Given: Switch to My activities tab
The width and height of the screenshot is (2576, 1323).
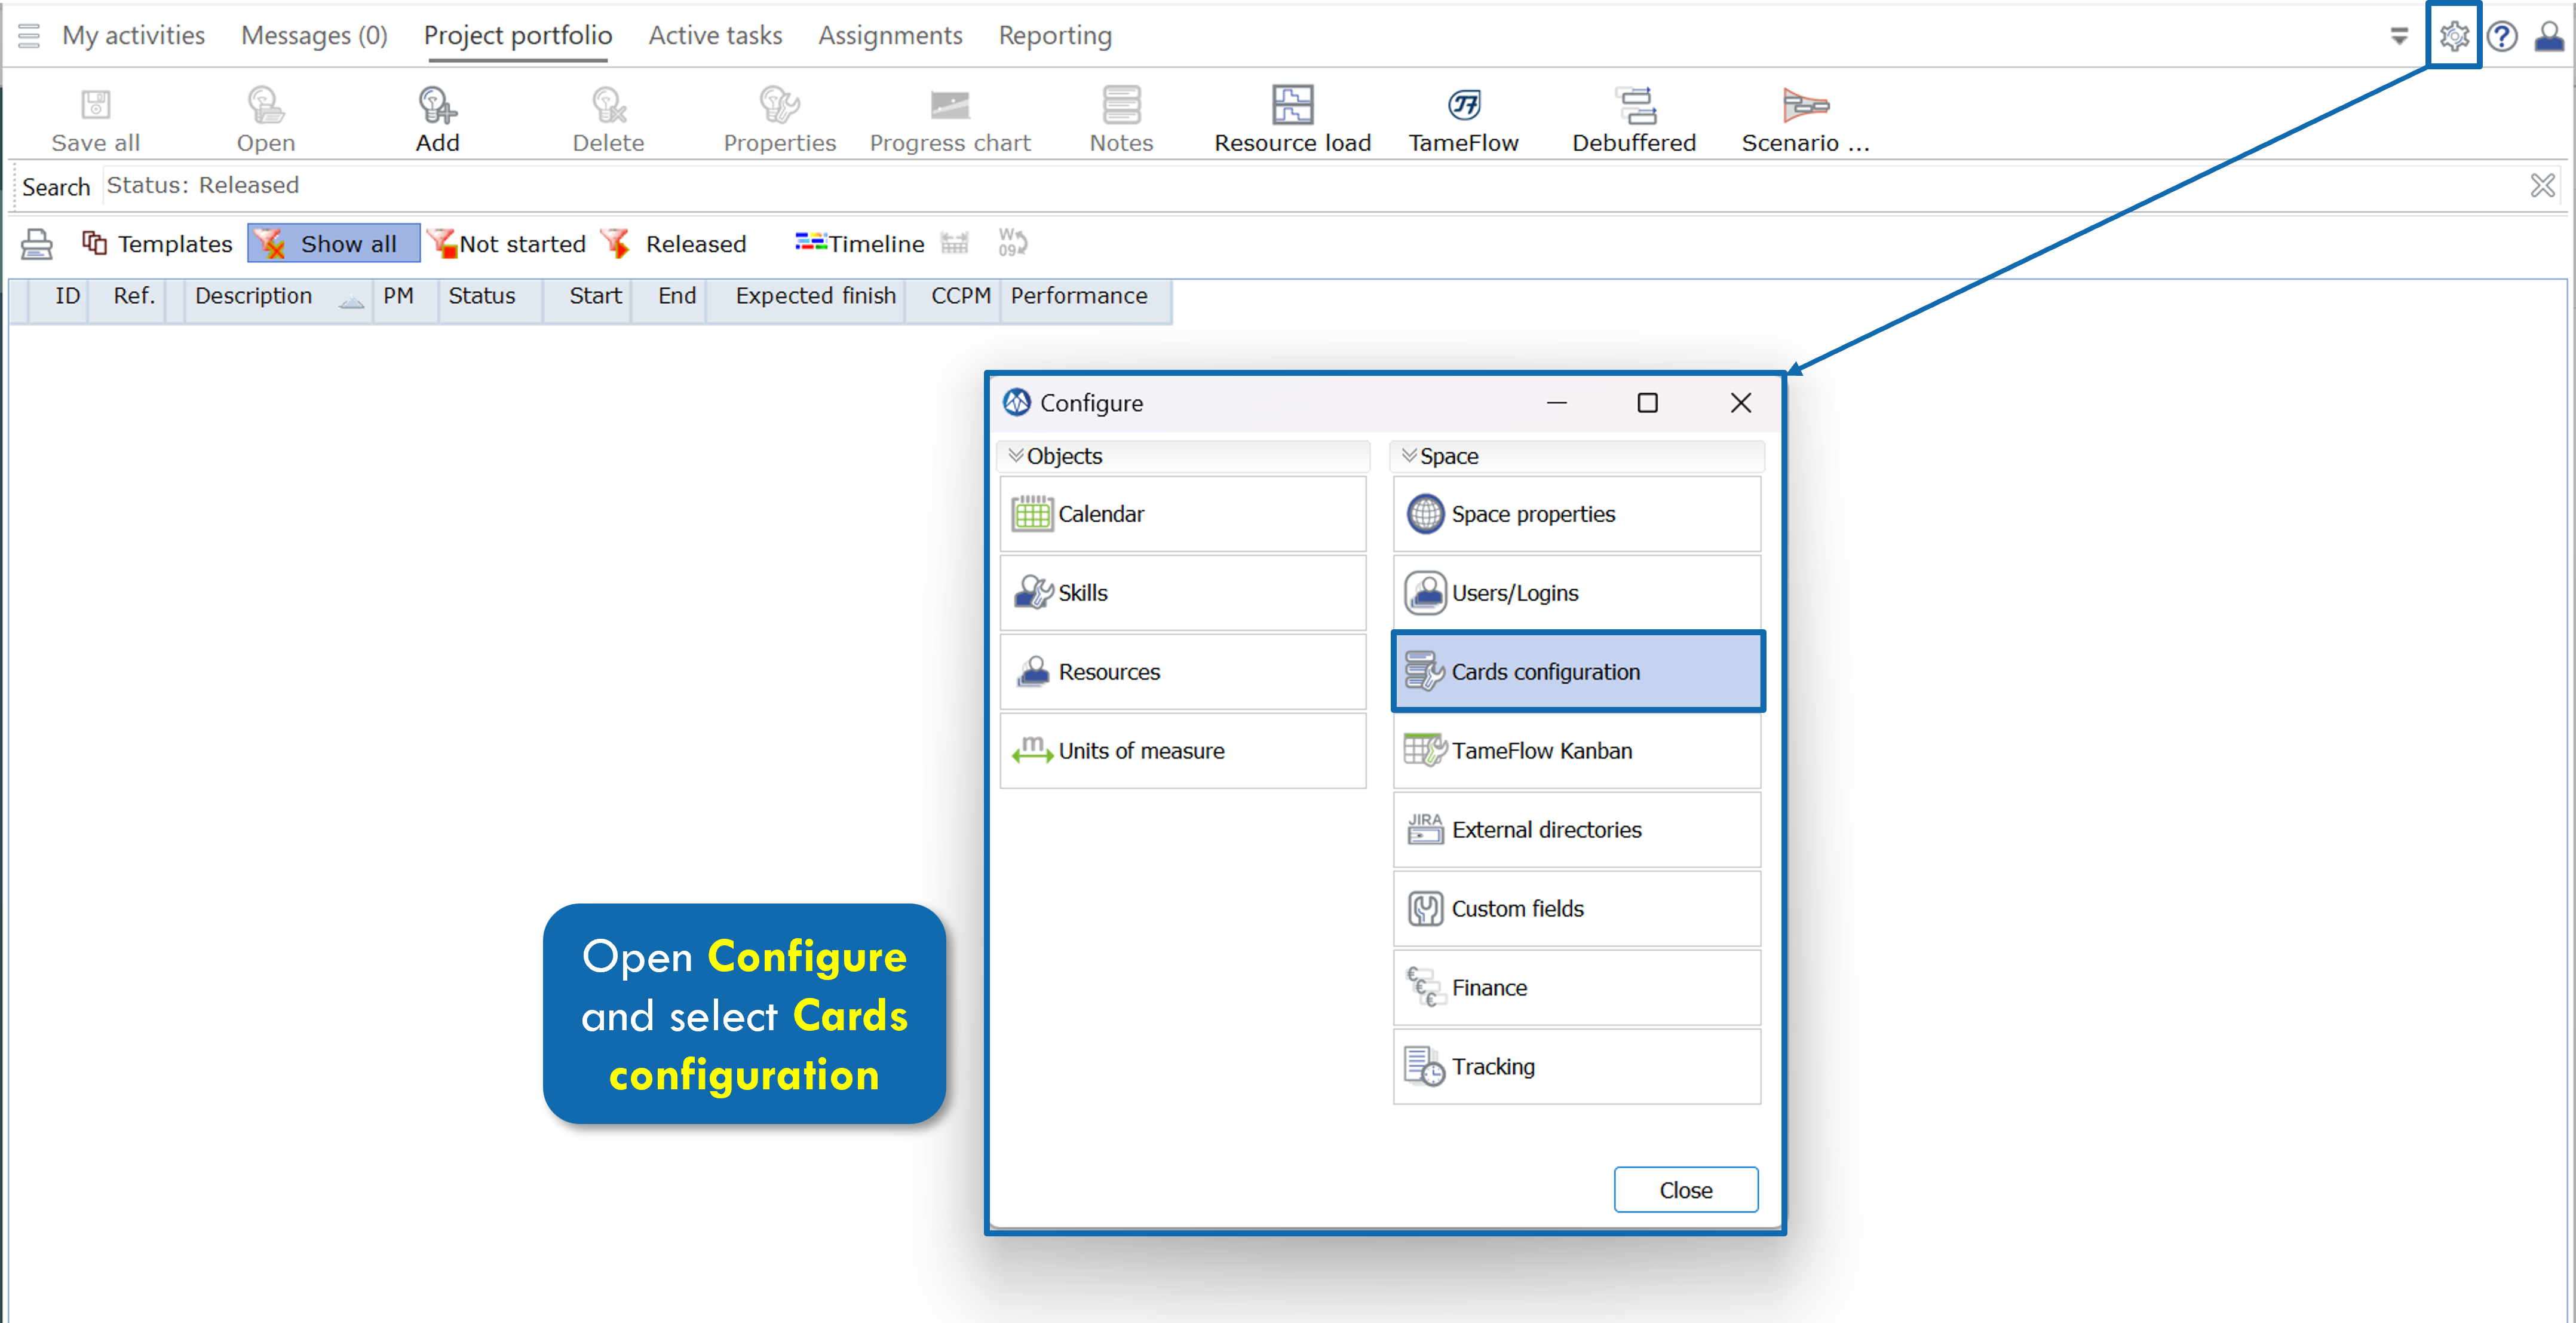Looking at the screenshot, I should 133,36.
